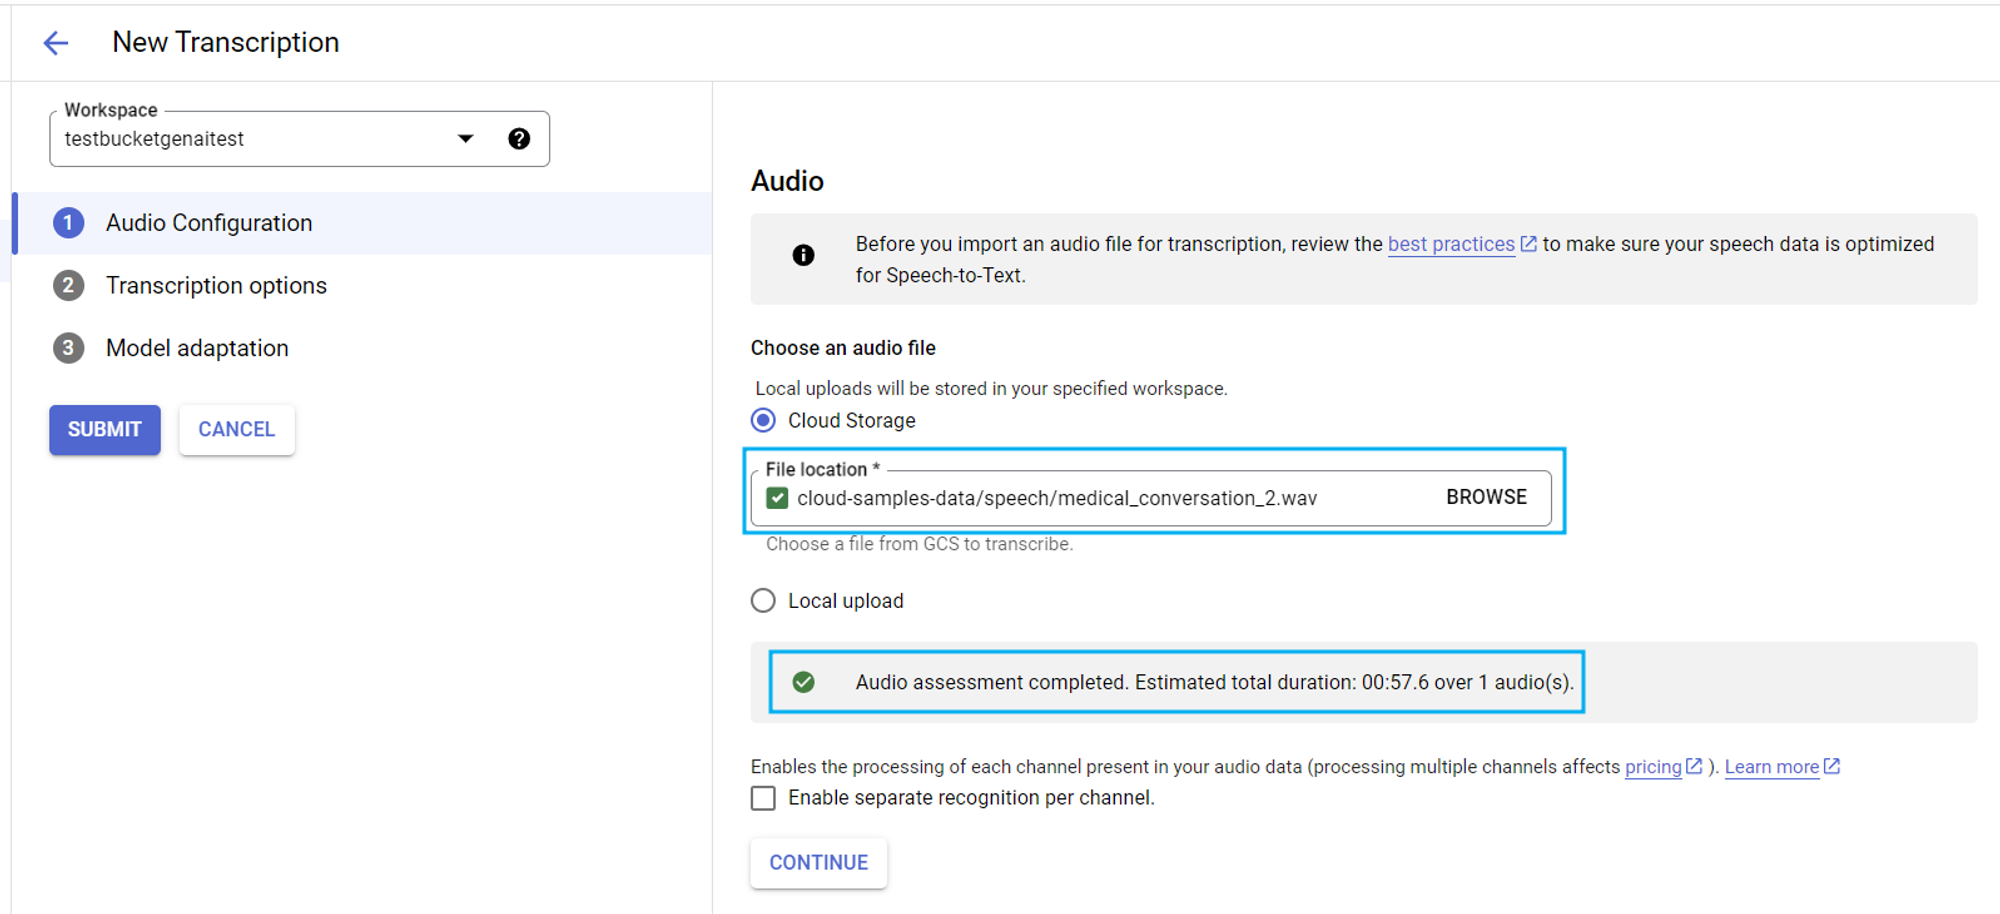Enable separate recognition per channel checkbox
2000x914 pixels.
tap(763, 798)
